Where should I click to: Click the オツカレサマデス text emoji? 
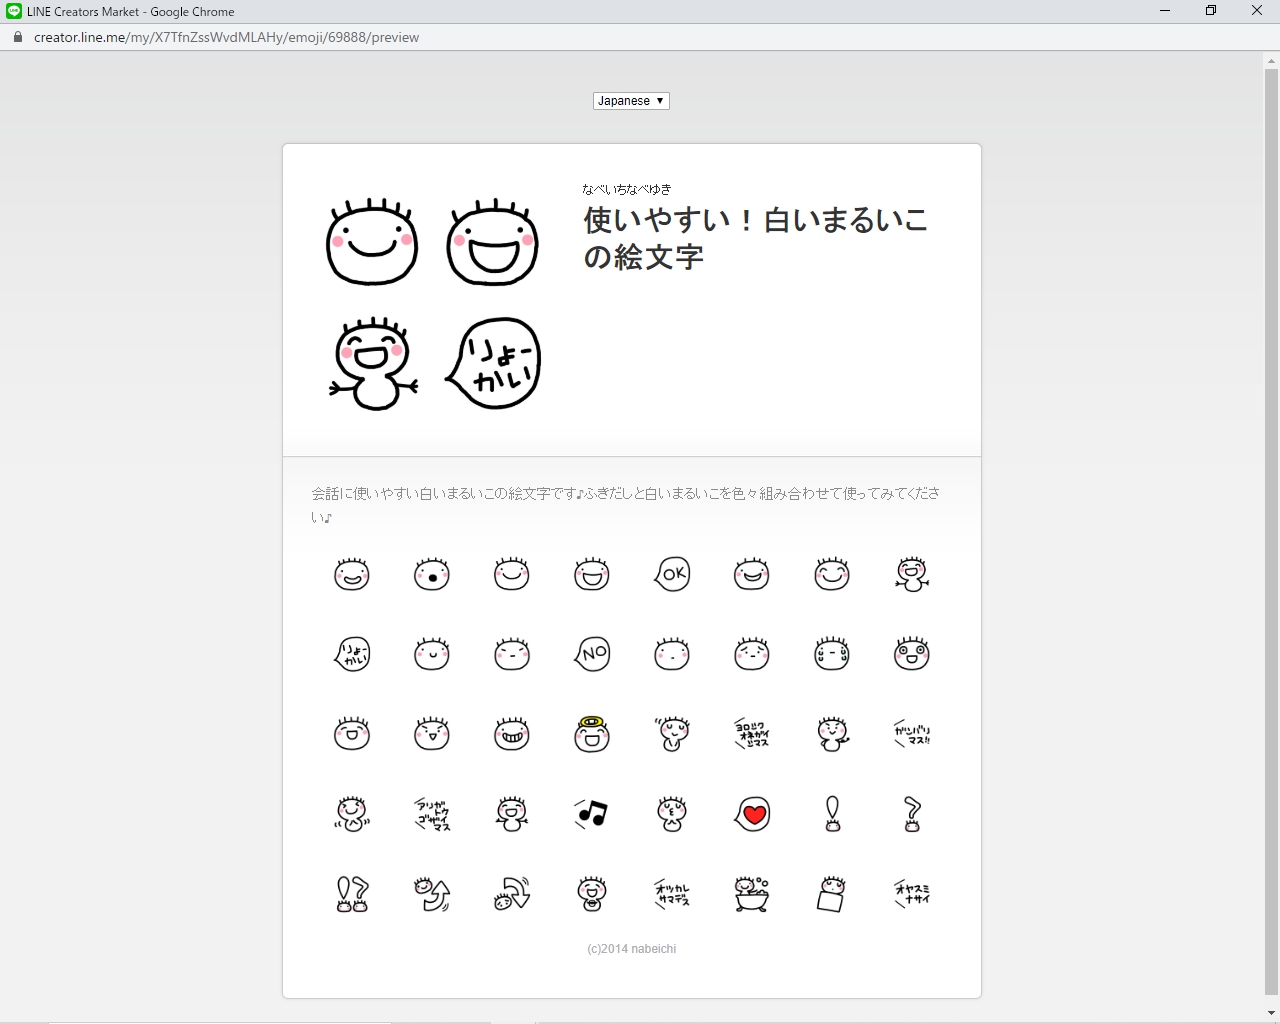(x=672, y=894)
